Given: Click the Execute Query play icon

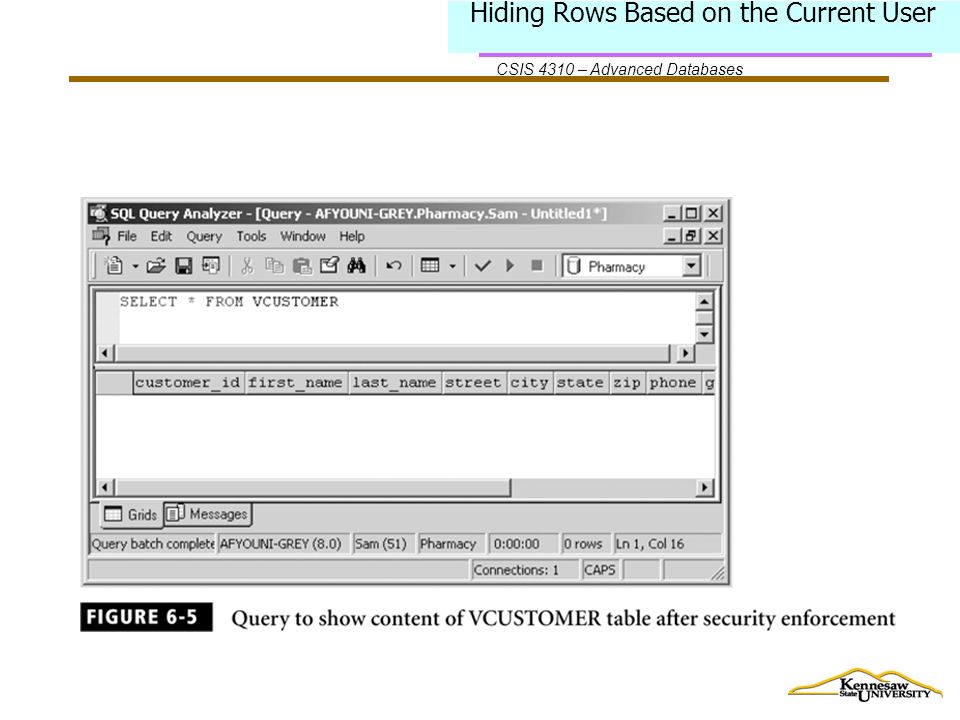Looking at the screenshot, I should tap(509, 266).
